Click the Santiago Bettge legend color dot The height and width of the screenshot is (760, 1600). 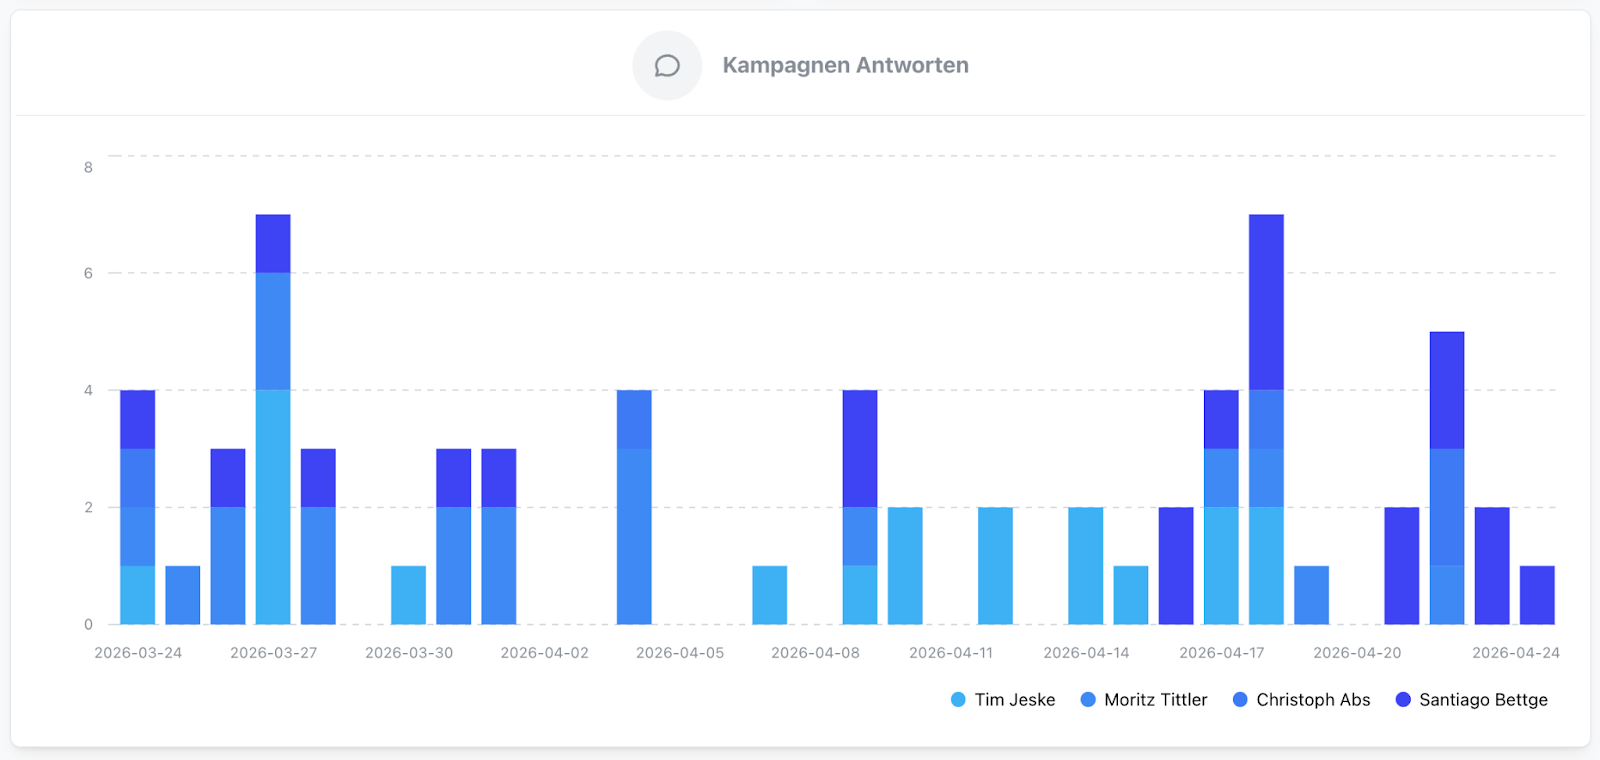pos(1403,700)
